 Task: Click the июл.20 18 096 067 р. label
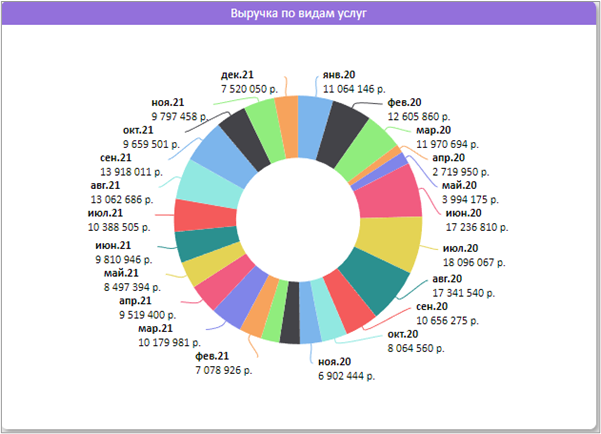tap(474, 255)
